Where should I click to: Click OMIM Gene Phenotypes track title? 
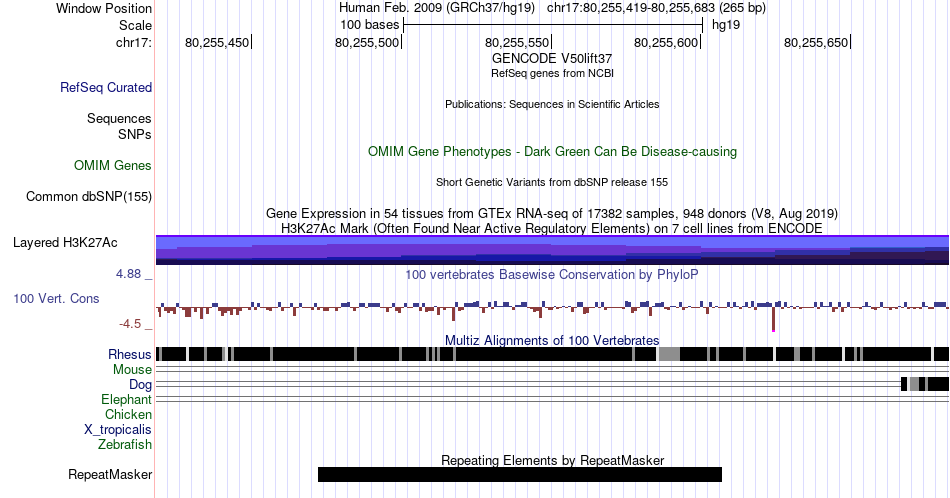click(x=552, y=151)
